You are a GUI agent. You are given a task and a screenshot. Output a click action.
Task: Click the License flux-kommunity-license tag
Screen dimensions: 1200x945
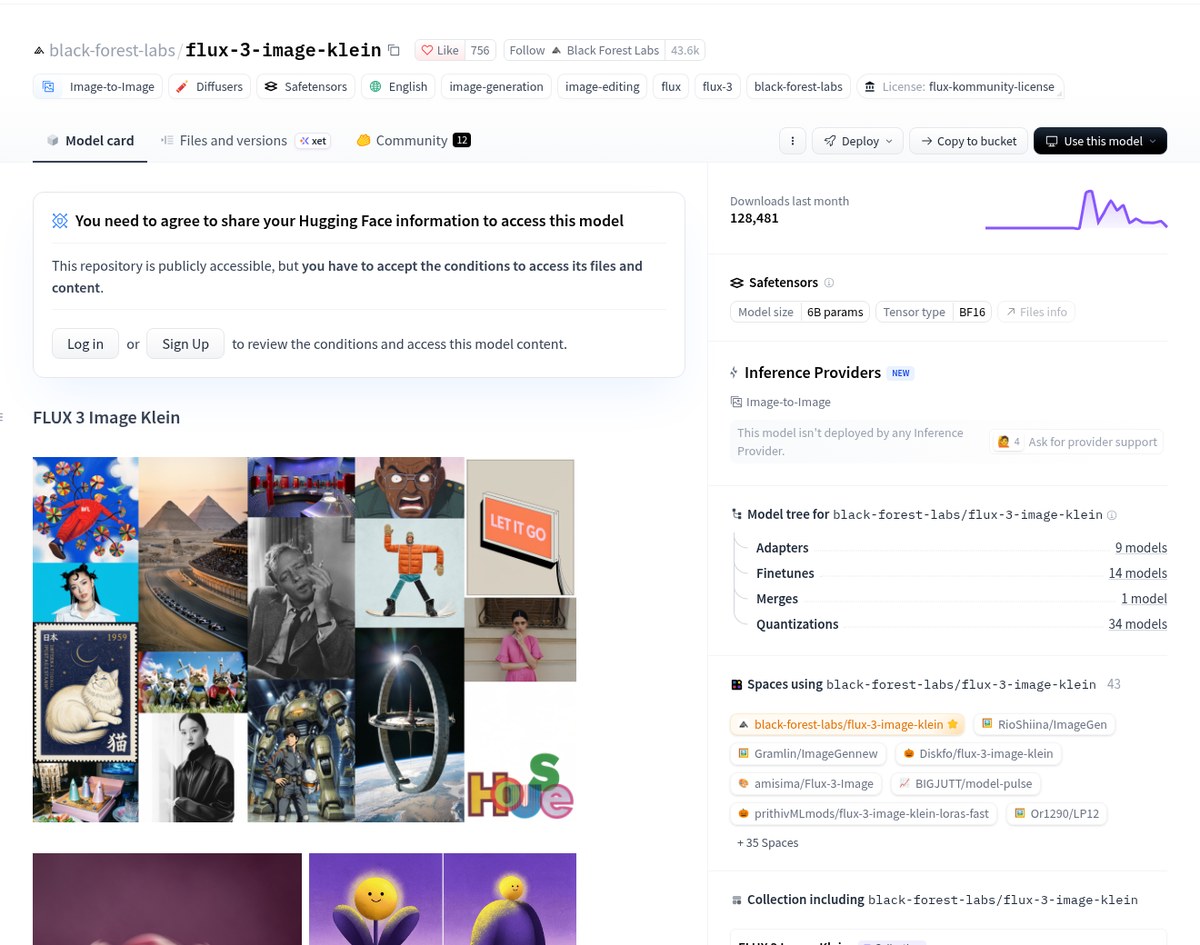[960, 87]
